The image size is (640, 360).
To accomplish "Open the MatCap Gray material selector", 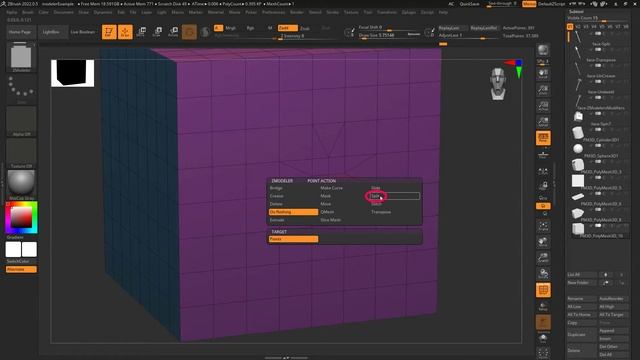I will click(21, 185).
